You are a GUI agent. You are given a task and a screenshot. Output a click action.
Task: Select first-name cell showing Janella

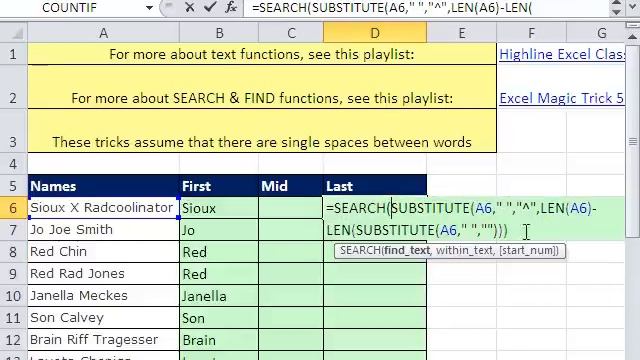219,296
